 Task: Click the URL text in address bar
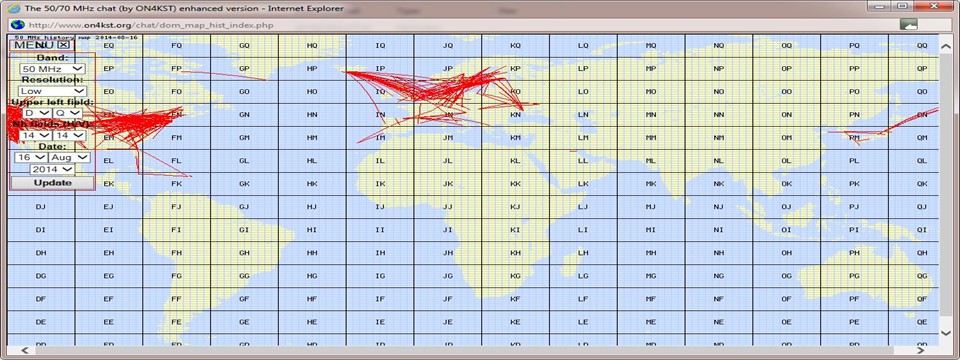click(151, 25)
